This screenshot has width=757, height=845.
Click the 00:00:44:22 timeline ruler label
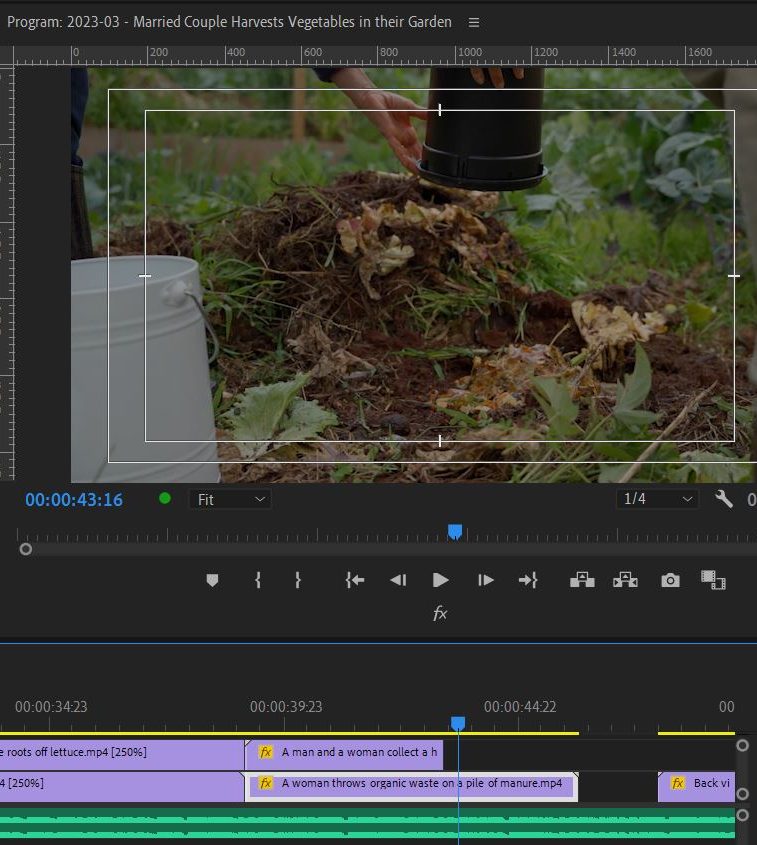pos(520,707)
